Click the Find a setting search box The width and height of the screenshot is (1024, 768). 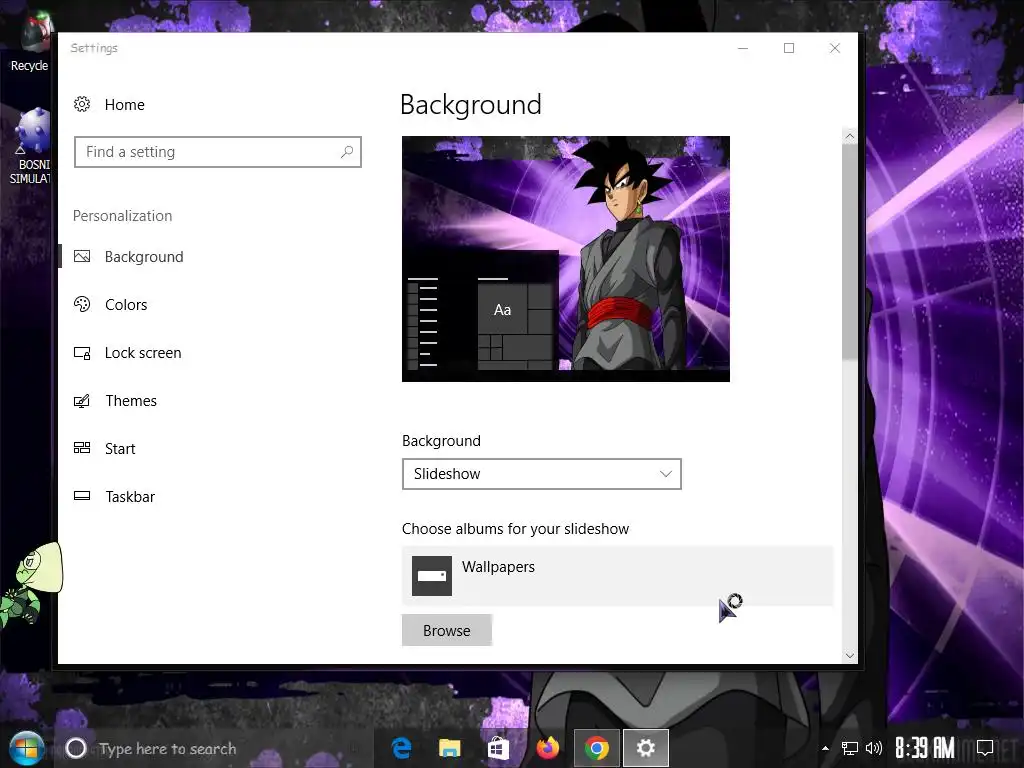pos(217,152)
